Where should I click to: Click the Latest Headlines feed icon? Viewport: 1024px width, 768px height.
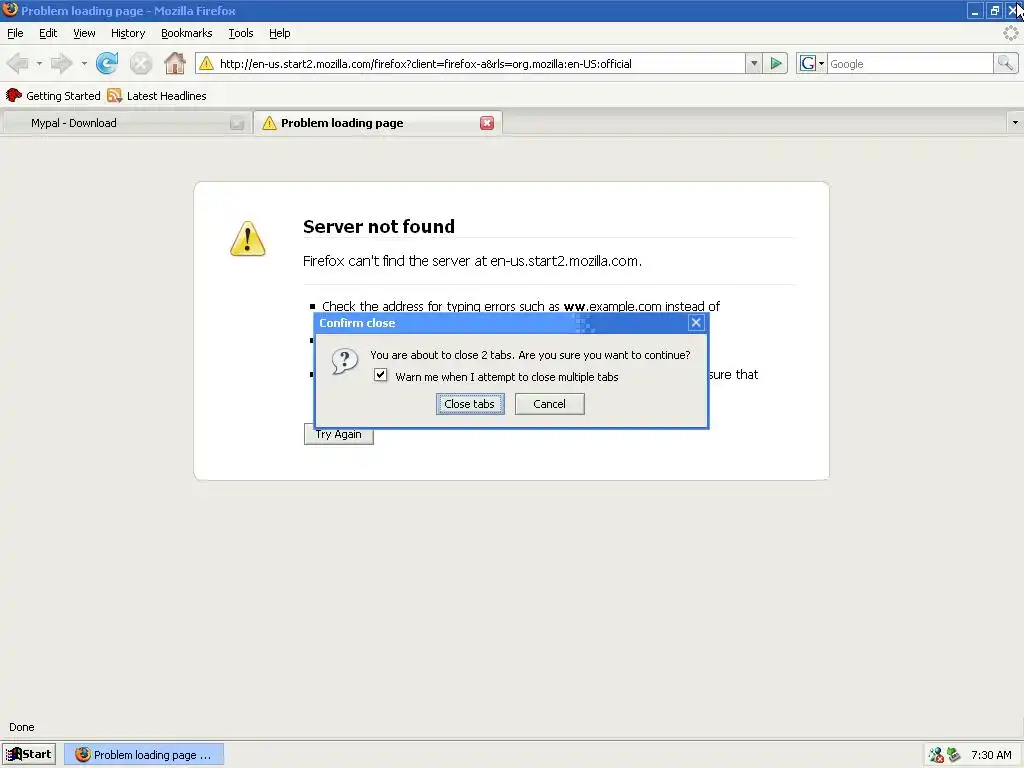114,95
